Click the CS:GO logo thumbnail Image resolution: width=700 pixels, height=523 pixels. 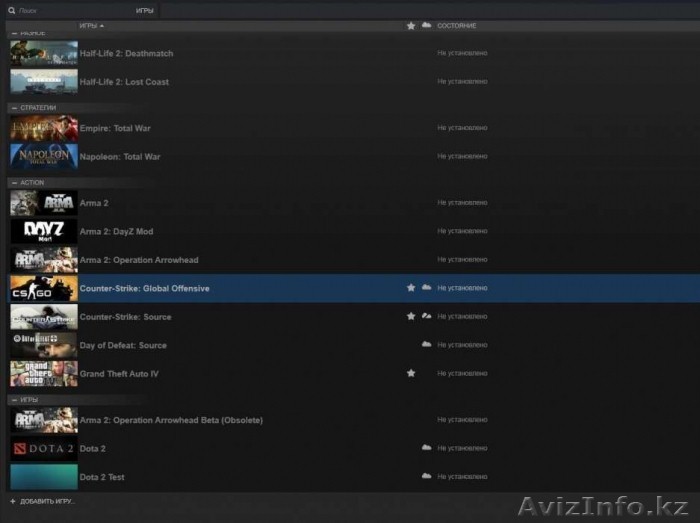coord(44,289)
